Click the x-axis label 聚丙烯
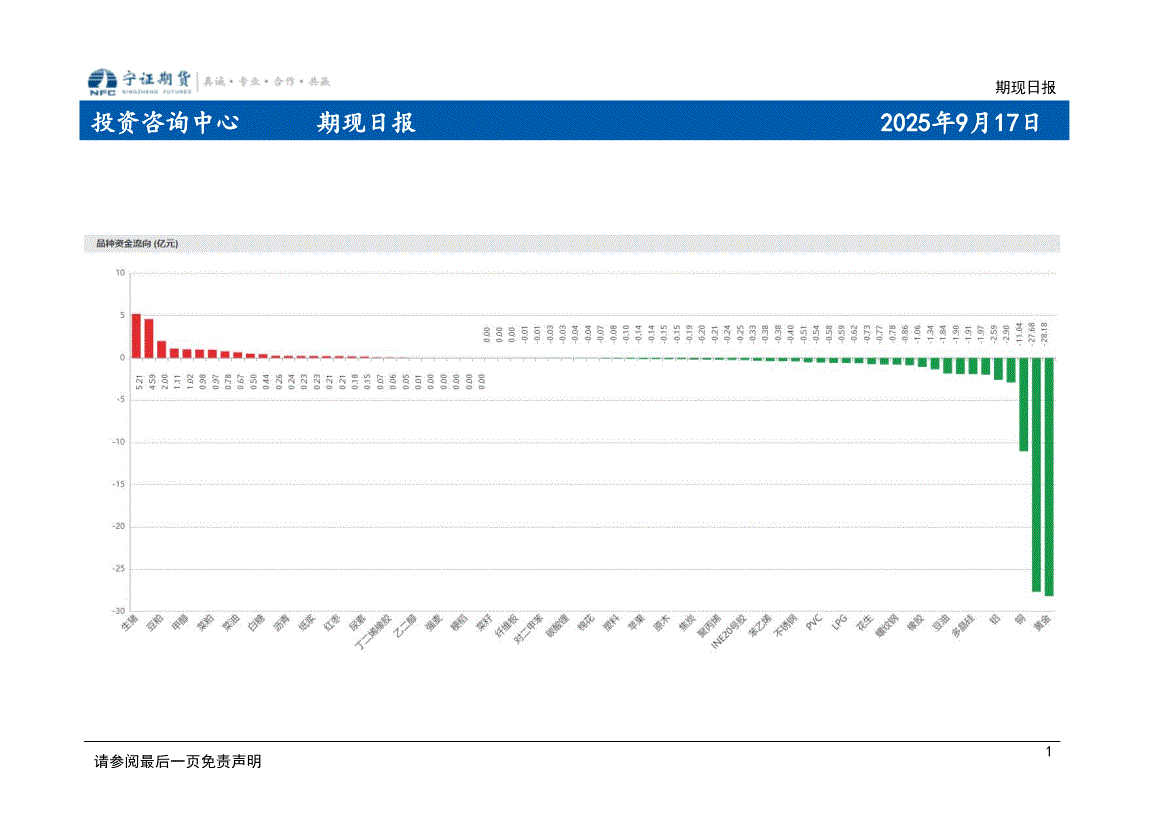The width and height of the screenshot is (1169, 827). click(x=709, y=626)
